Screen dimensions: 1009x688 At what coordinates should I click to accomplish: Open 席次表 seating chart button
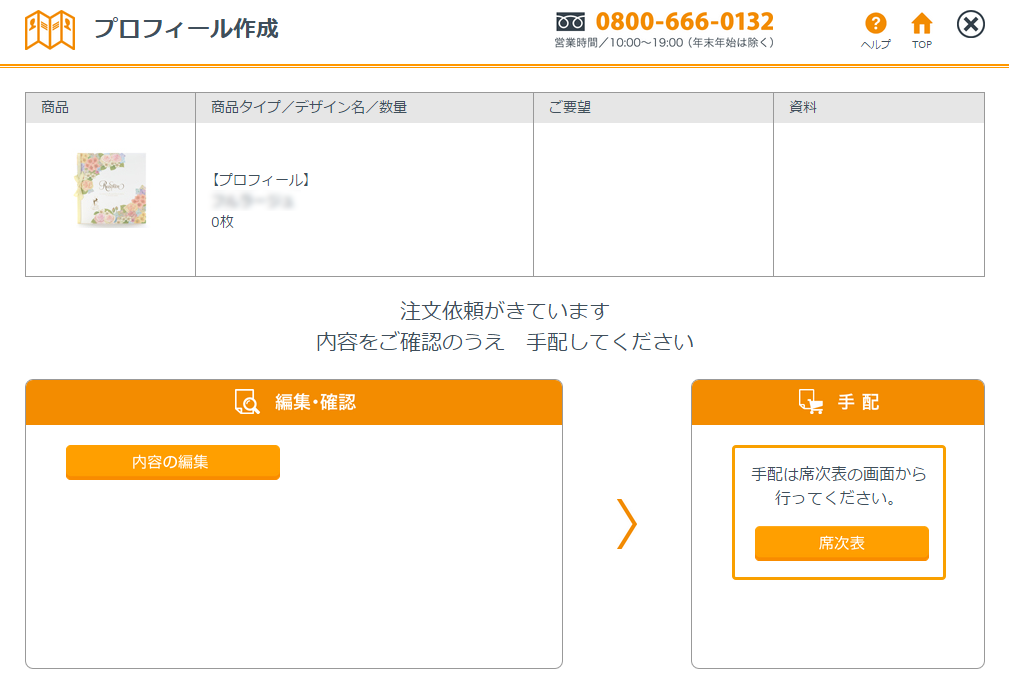click(x=841, y=543)
